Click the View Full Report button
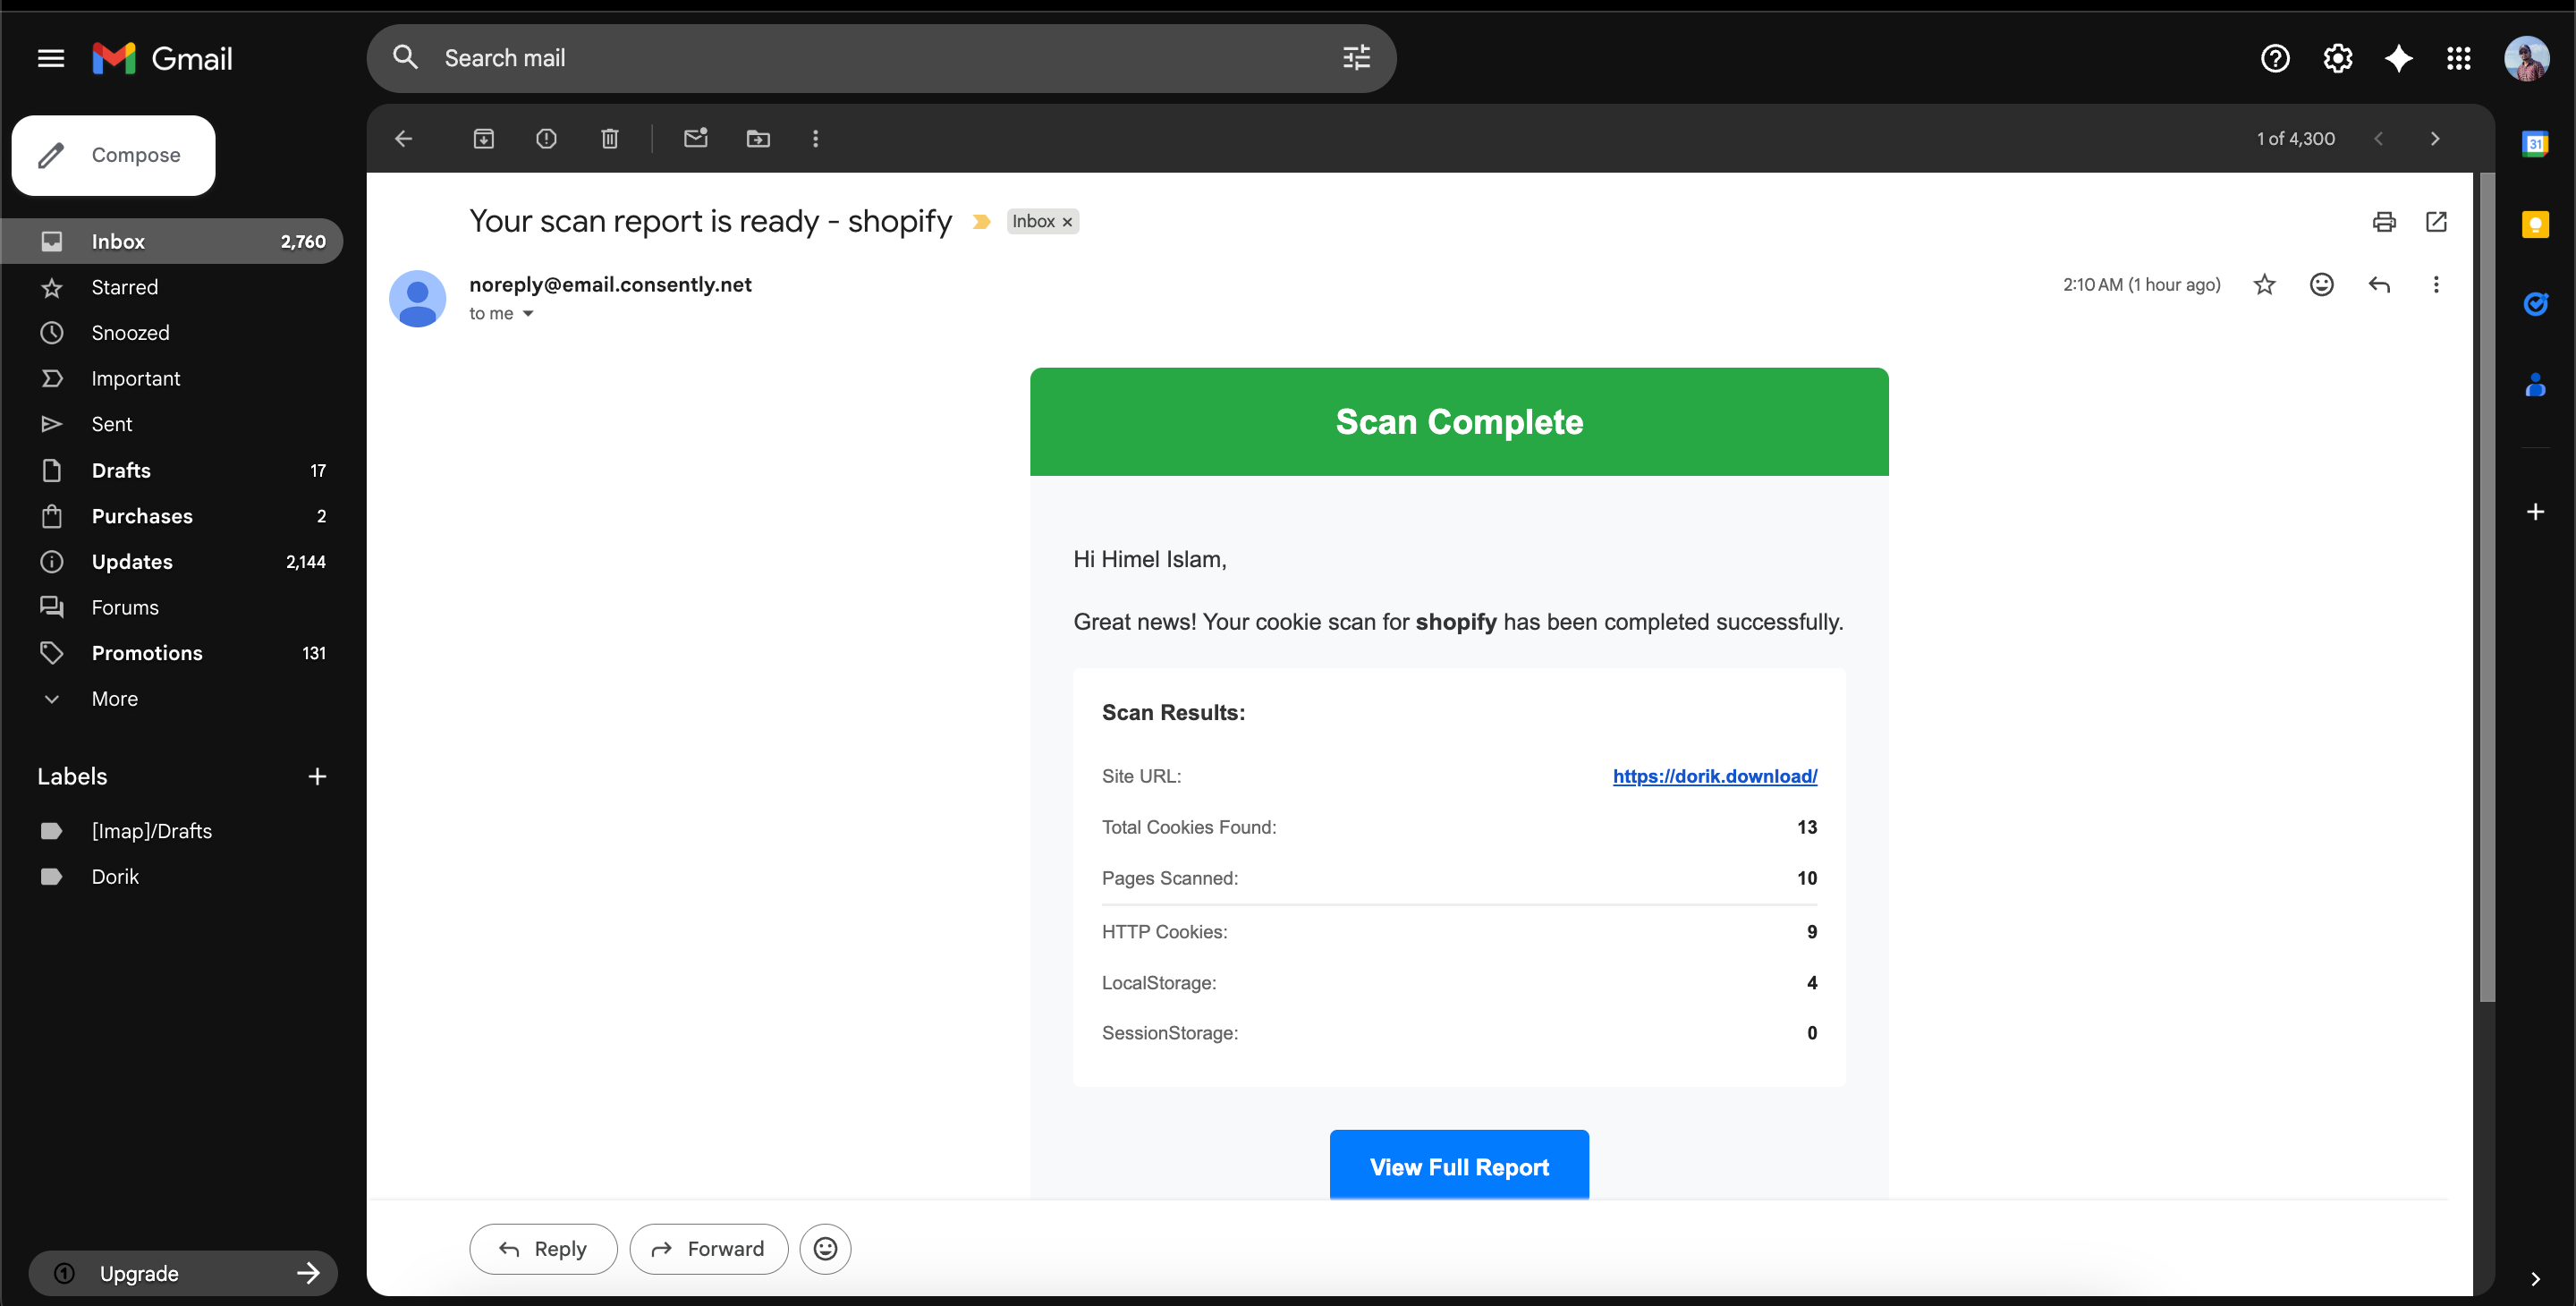Screen dimensions: 2576x1306 pos(1458,1166)
